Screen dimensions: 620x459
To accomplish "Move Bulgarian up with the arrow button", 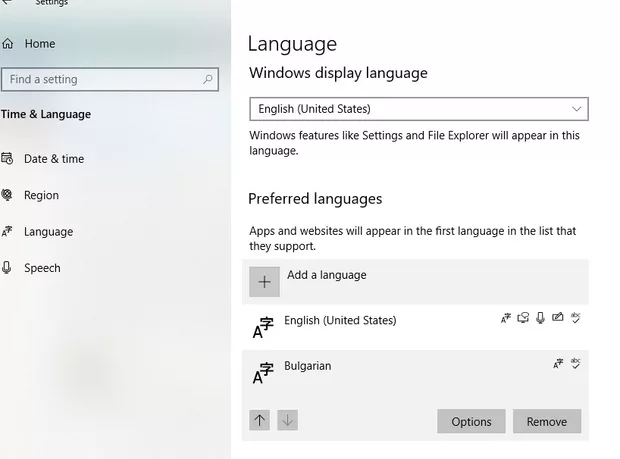I will point(260,420).
